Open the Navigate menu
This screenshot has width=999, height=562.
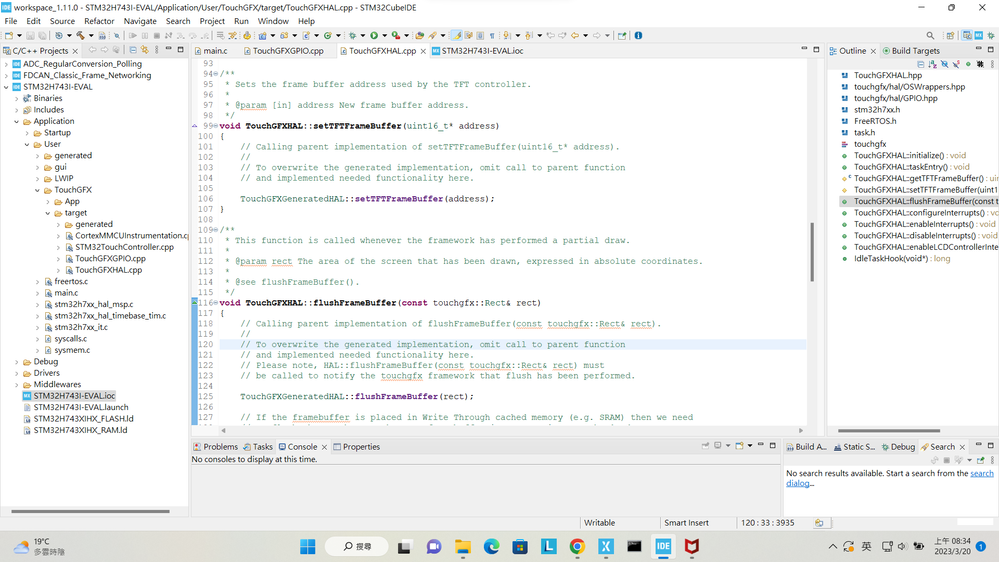coord(140,21)
